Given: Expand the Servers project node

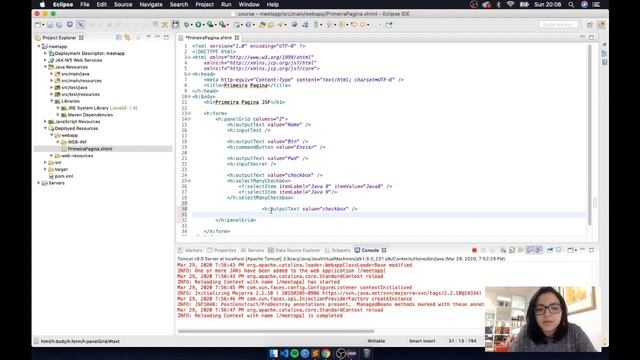Looking at the screenshot, I should 39,183.
